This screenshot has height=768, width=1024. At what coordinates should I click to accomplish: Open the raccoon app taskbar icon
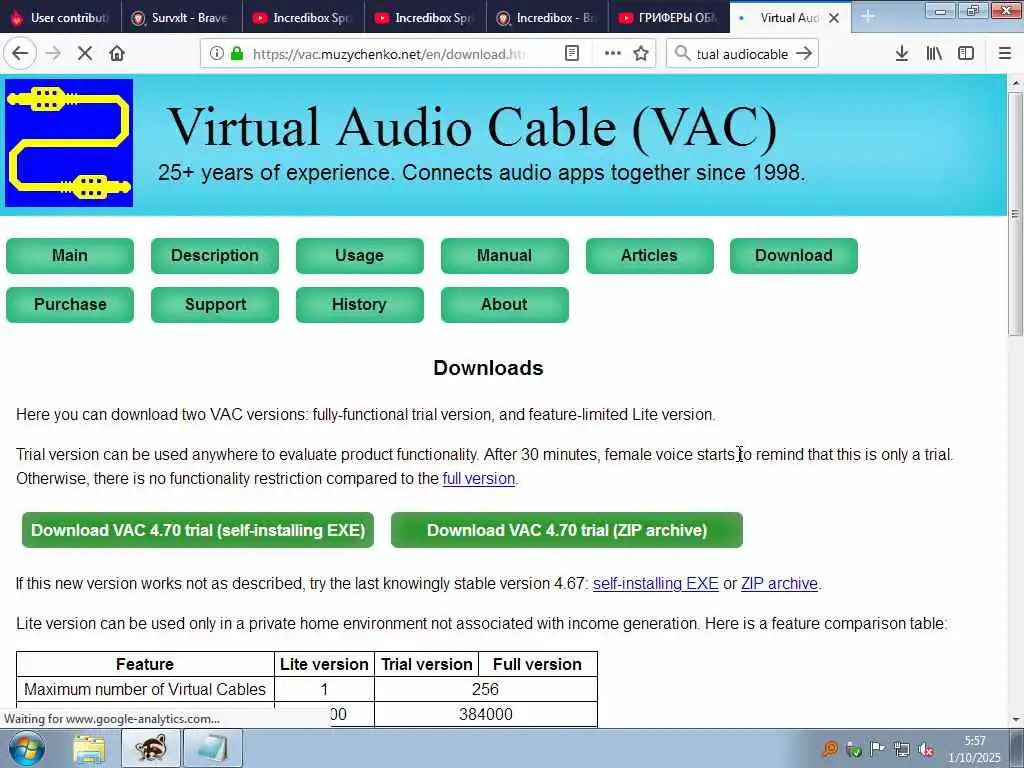pyautogui.click(x=150, y=748)
